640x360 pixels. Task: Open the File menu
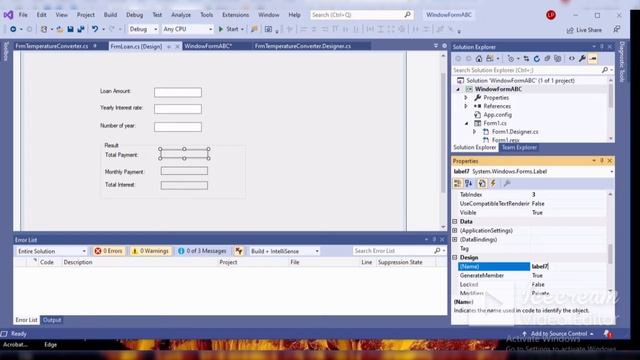click(x=23, y=15)
